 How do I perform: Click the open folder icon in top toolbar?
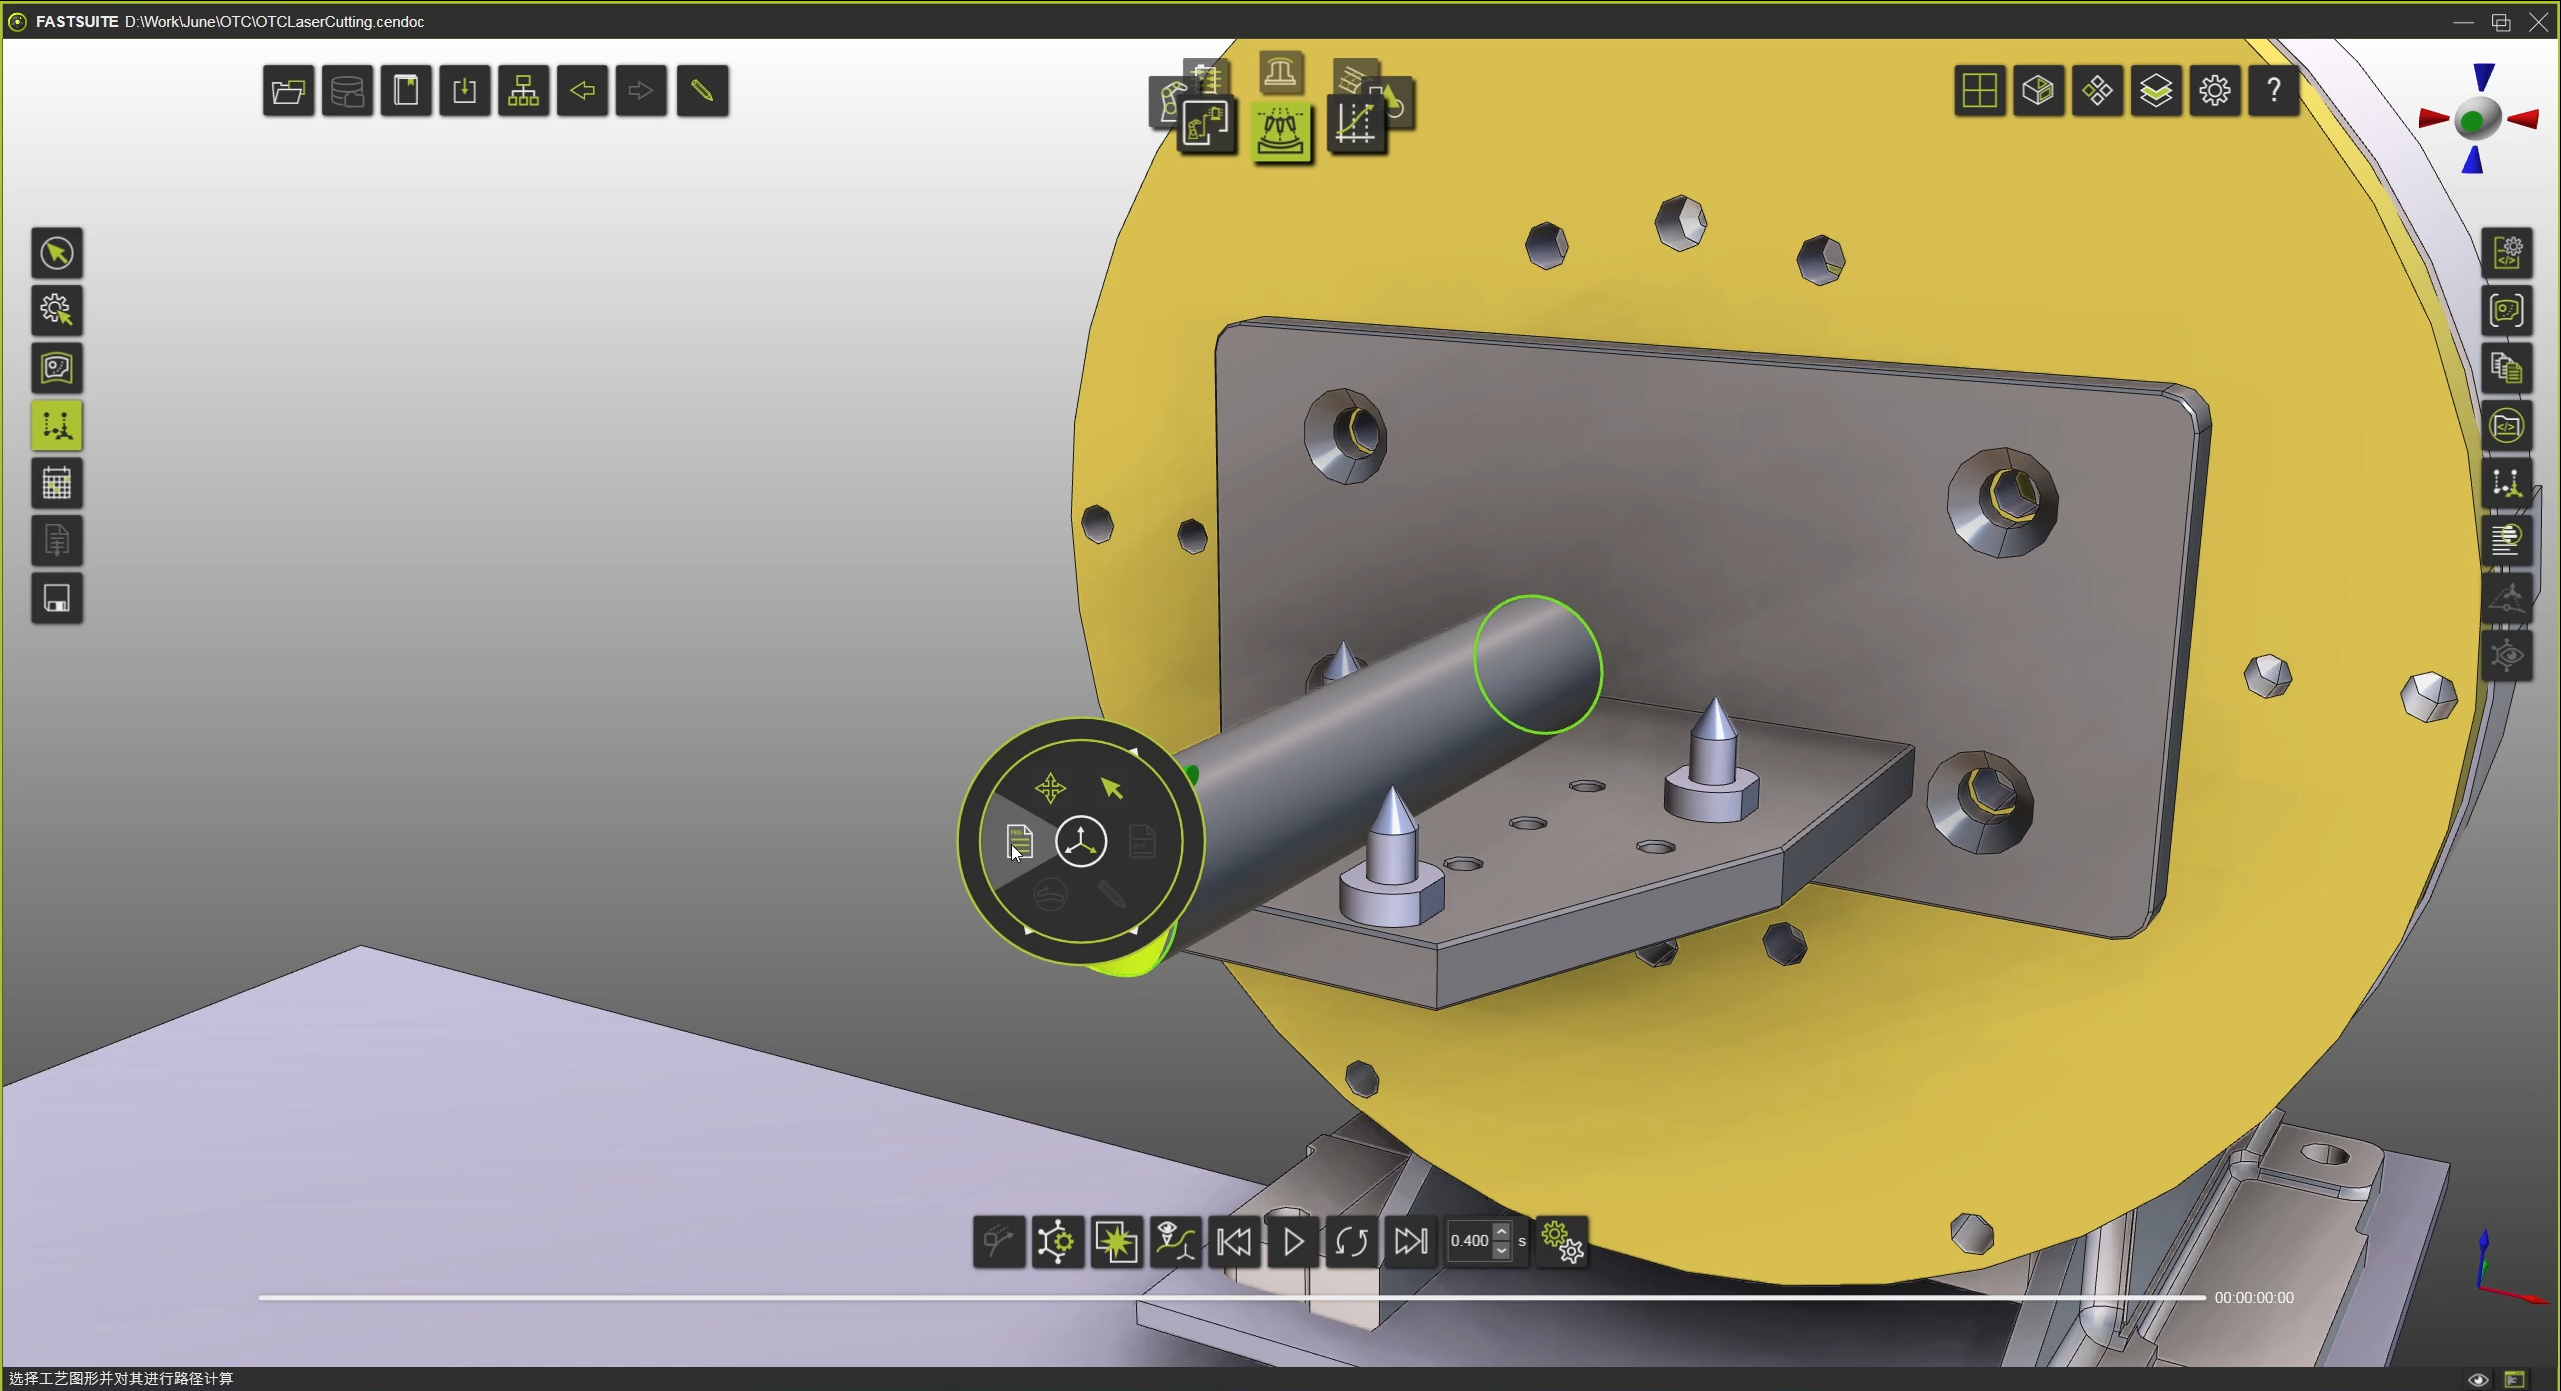pos(288,92)
